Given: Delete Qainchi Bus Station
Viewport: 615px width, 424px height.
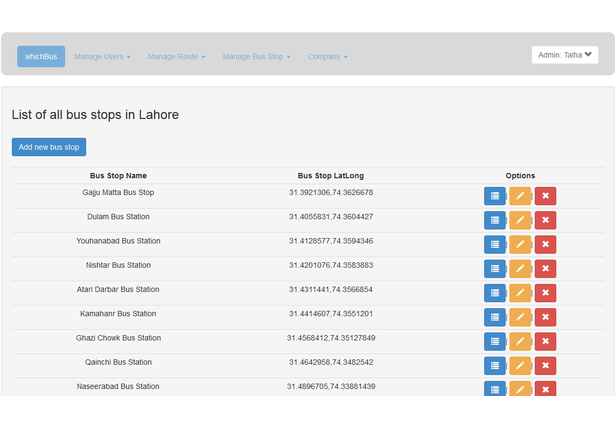Looking at the screenshot, I should click(545, 366).
